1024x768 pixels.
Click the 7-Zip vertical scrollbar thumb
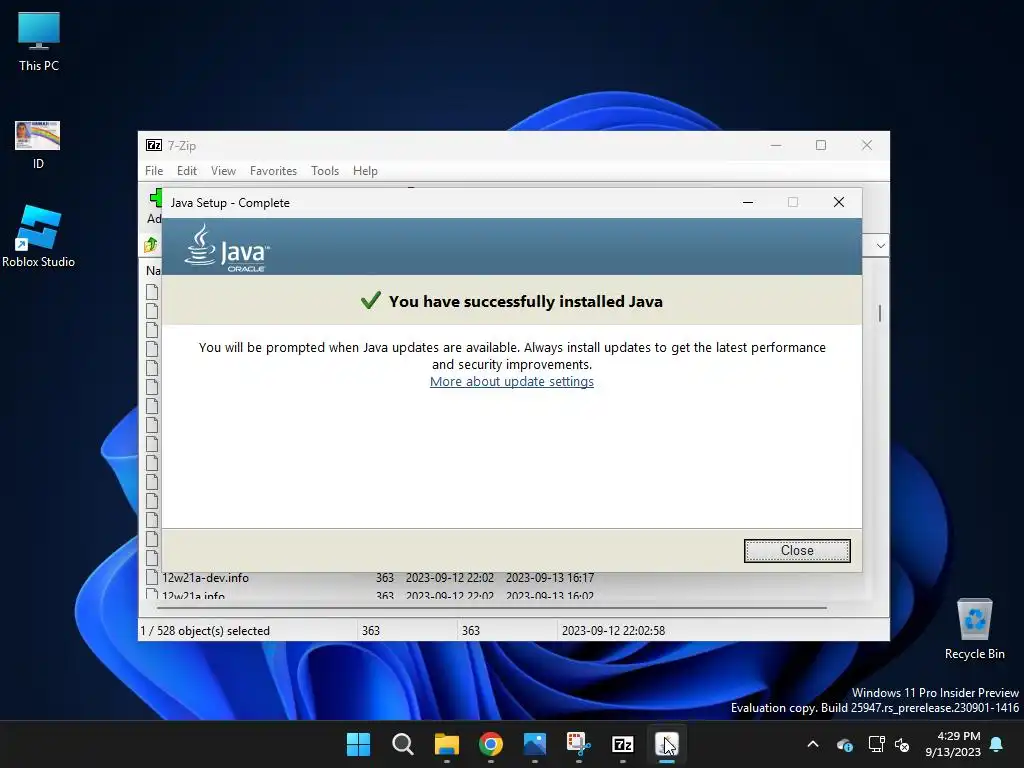coord(880,313)
